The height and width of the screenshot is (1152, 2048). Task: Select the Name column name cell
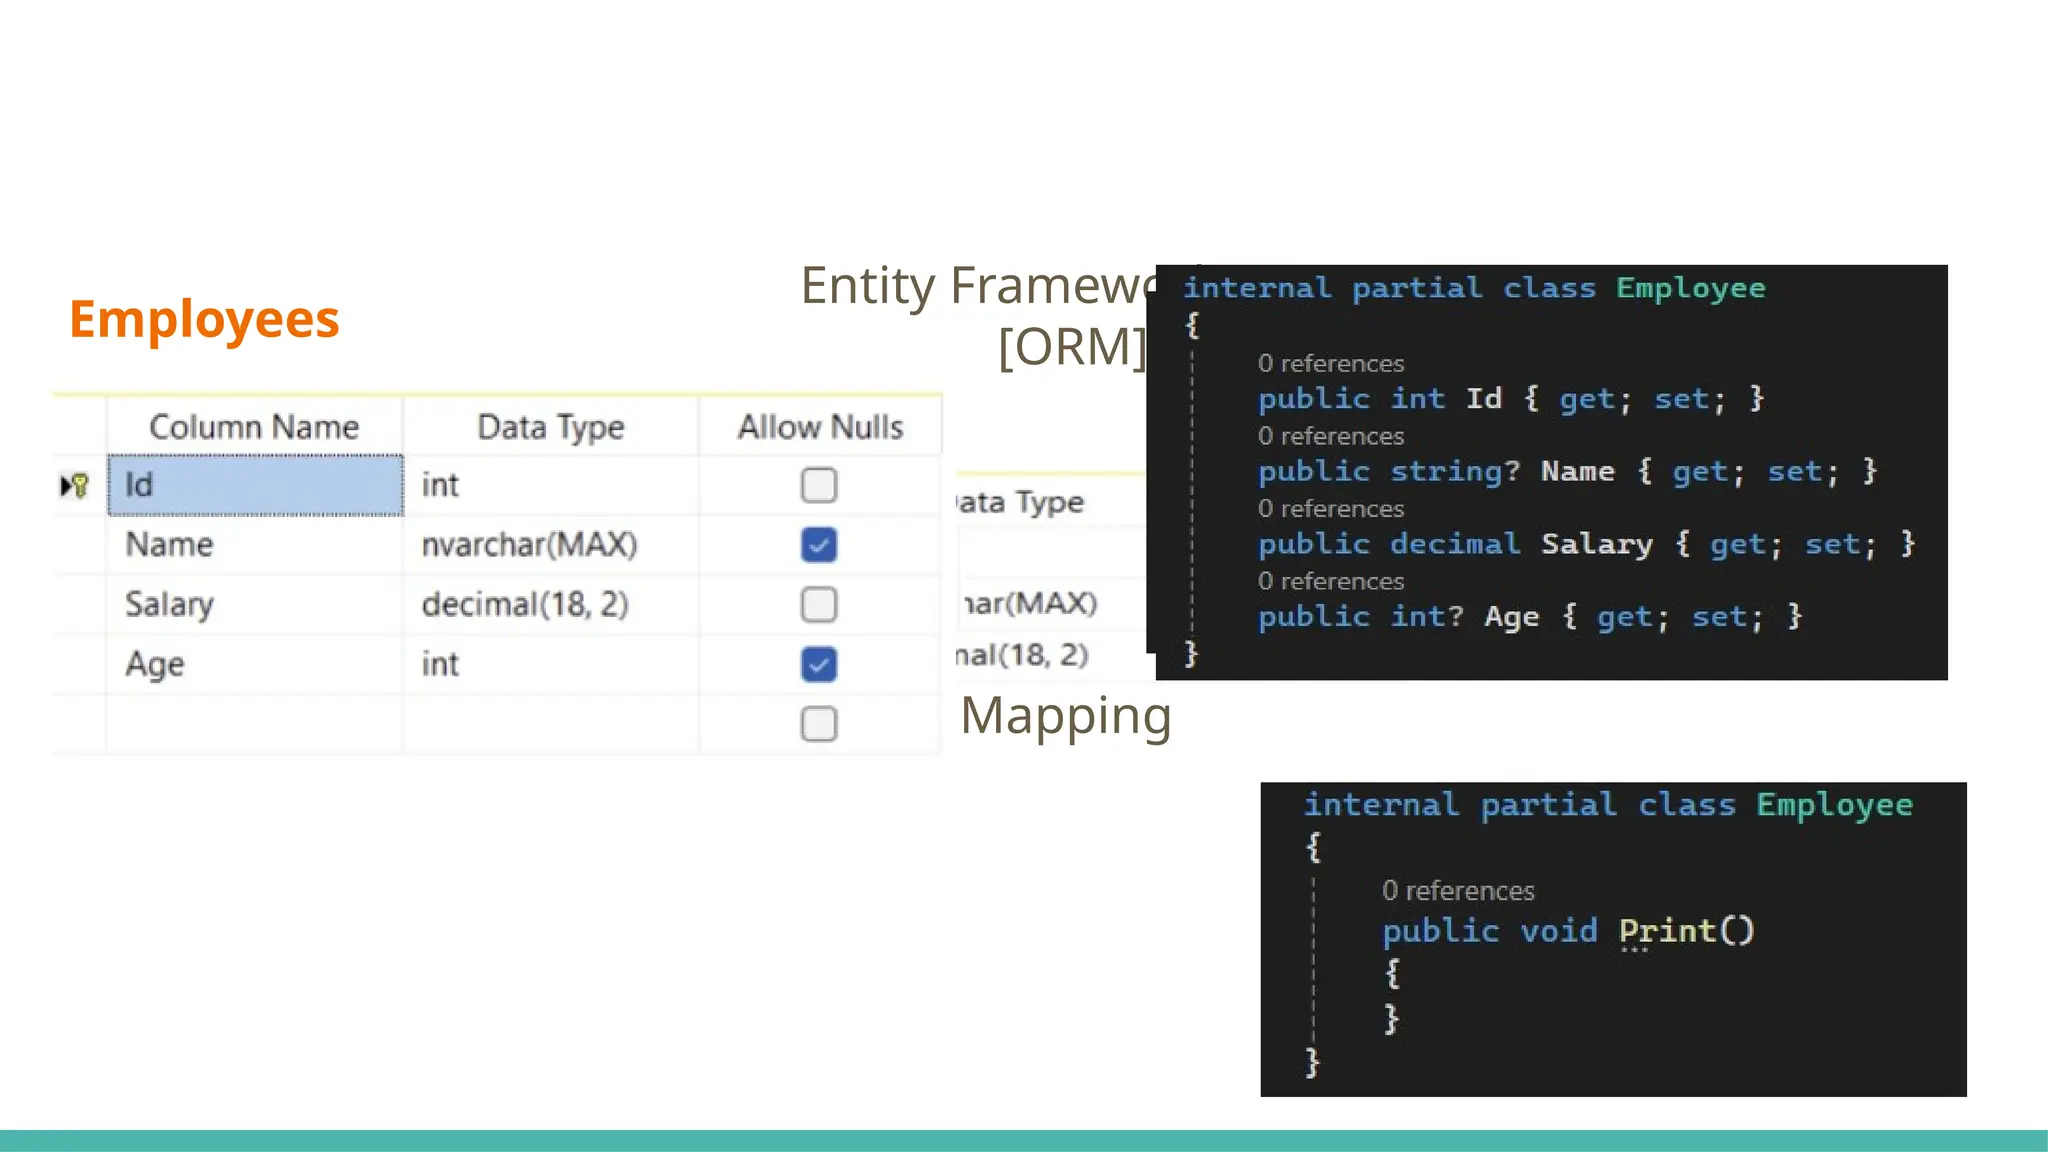click(x=255, y=545)
